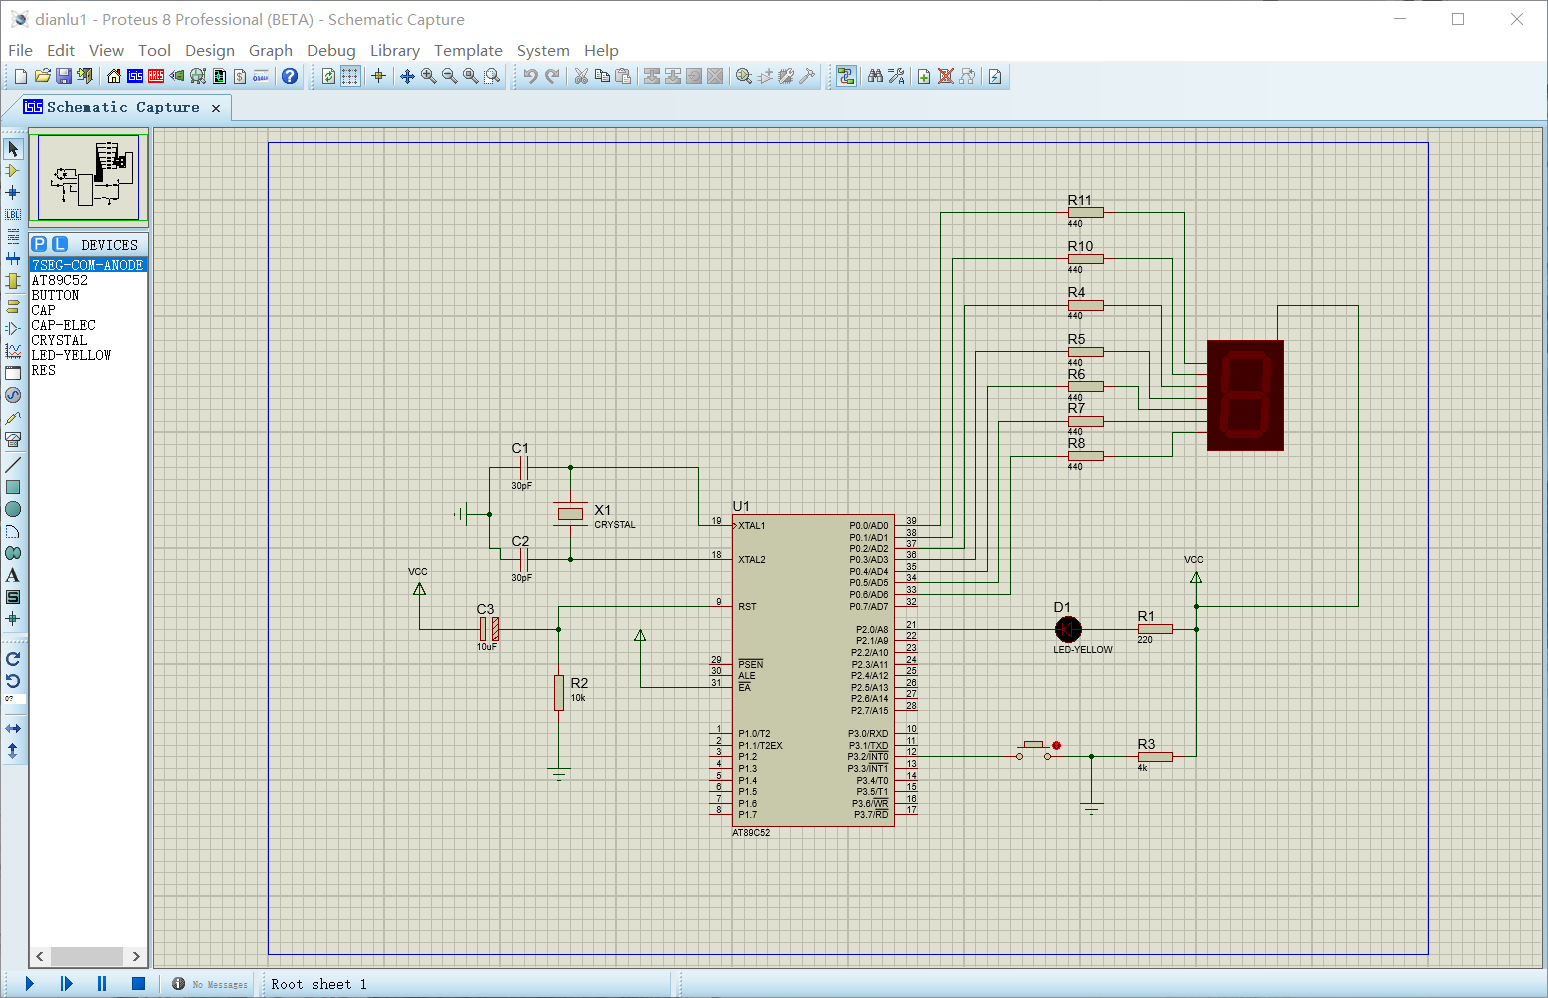Close the Schematic Capture tab
Image resolution: width=1548 pixels, height=998 pixels.
216,108
